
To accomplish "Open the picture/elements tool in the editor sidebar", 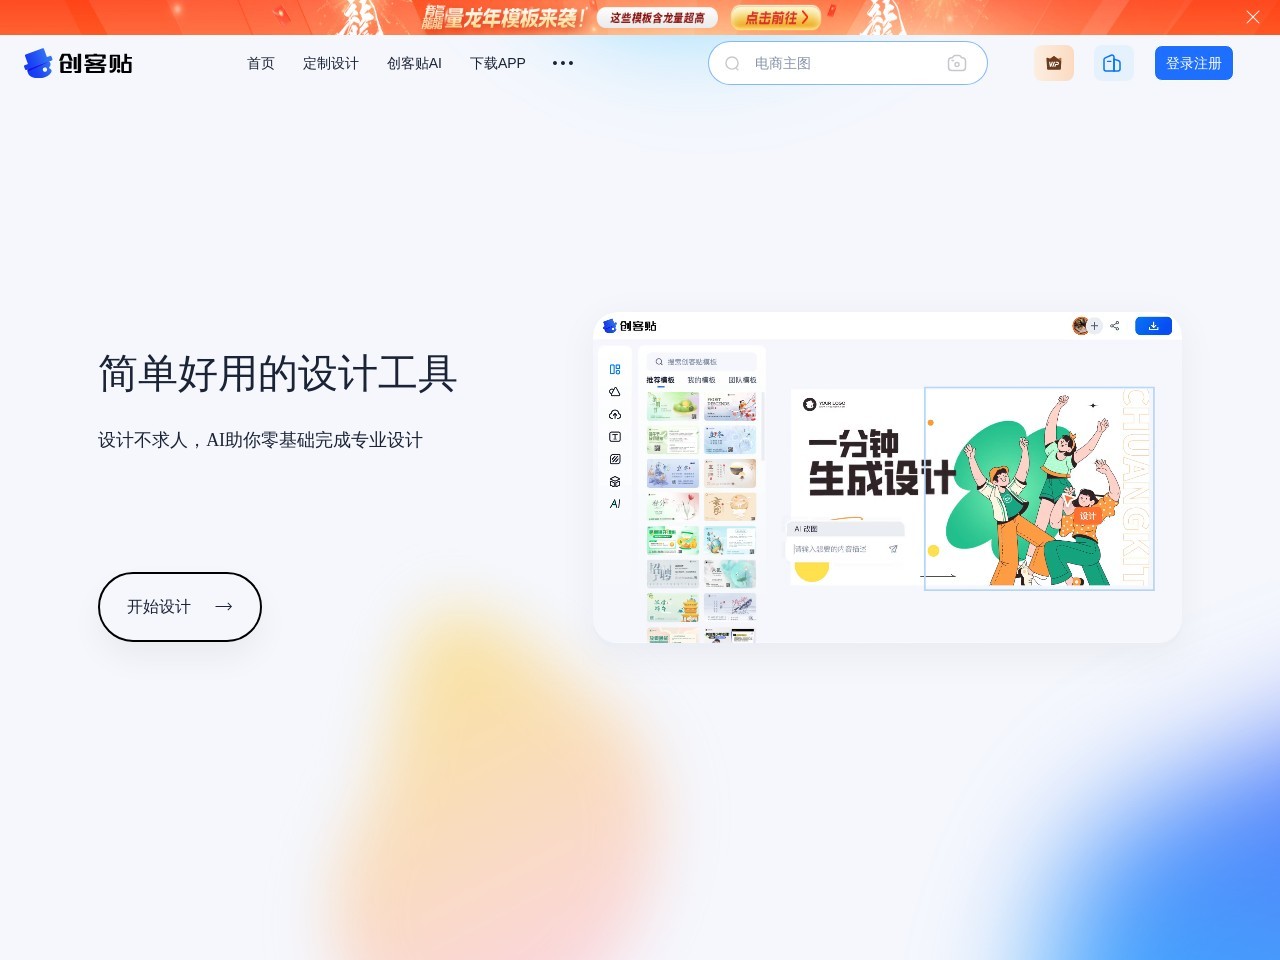I will tap(615, 392).
